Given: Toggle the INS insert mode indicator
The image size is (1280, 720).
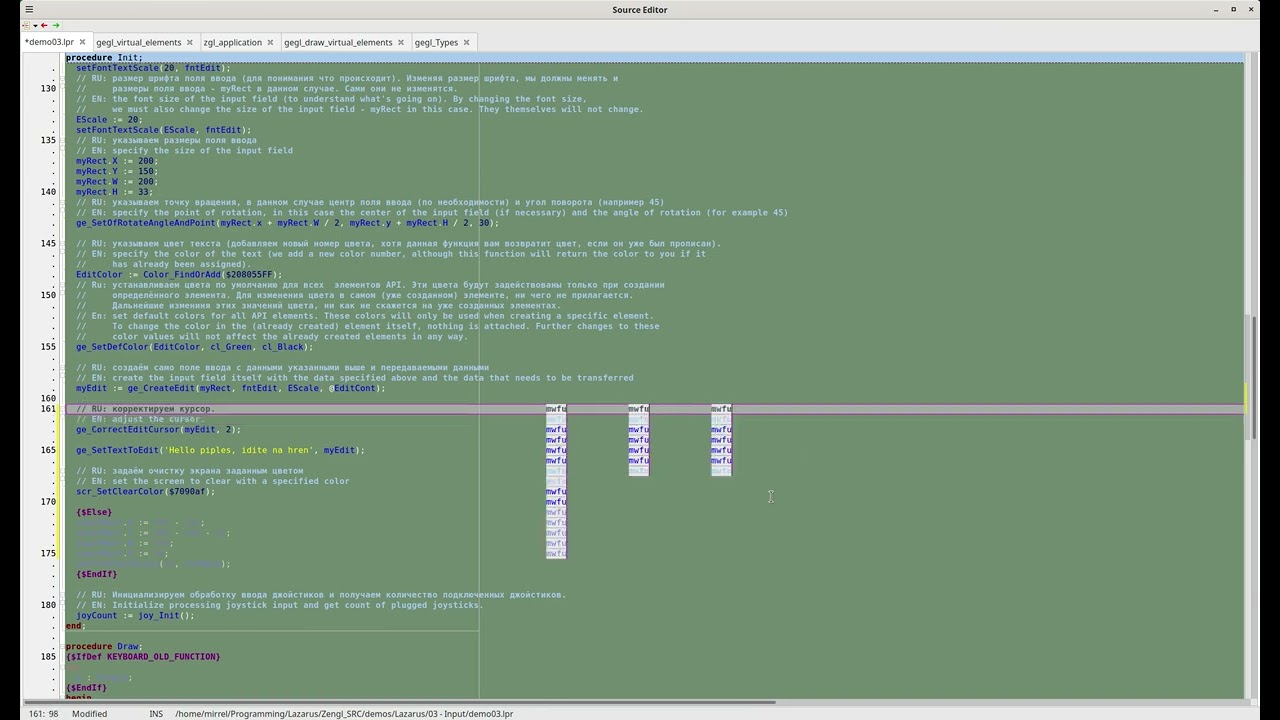Looking at the screenshot, I should 156,714.
